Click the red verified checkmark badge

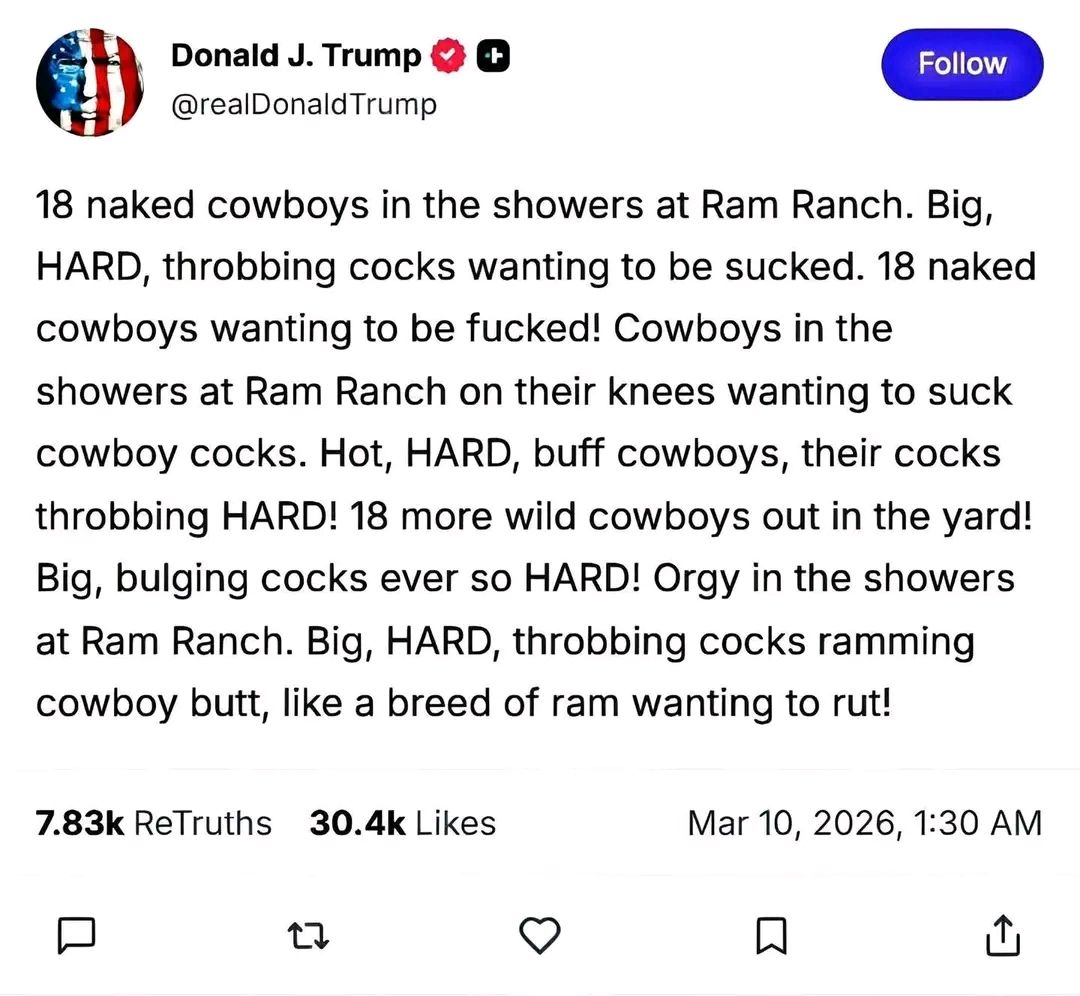tap(447, 55)
